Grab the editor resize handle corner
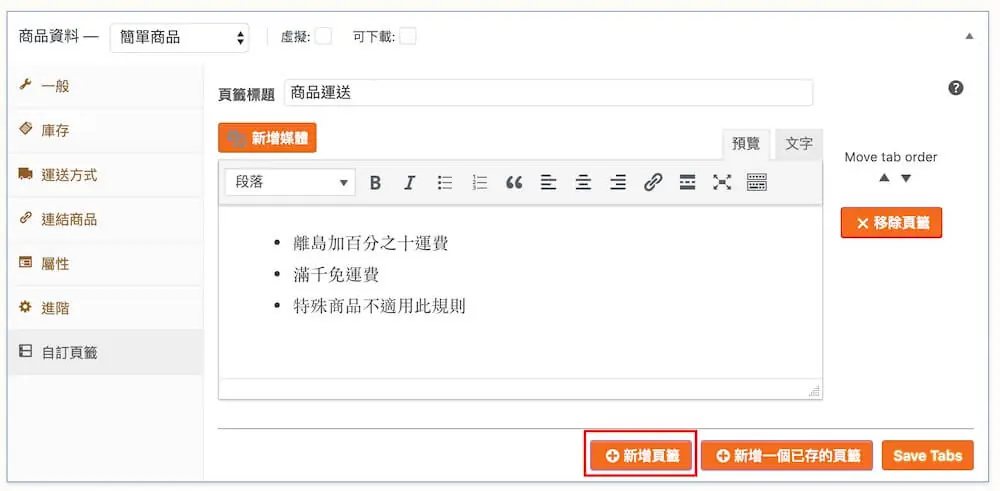This screenshot has height=491, width=1000. [814, 392]
